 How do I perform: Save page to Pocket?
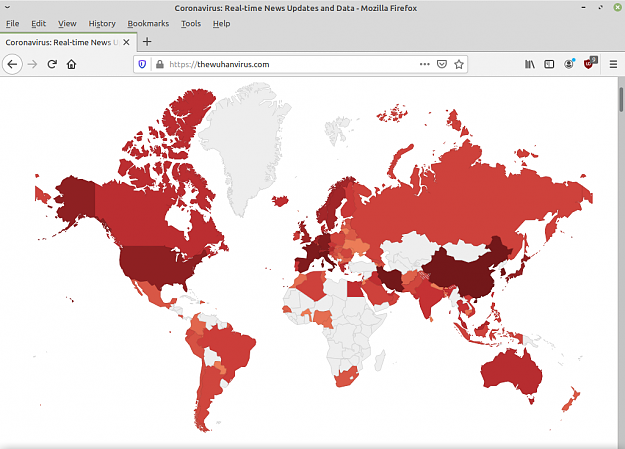tap(442, 64)
